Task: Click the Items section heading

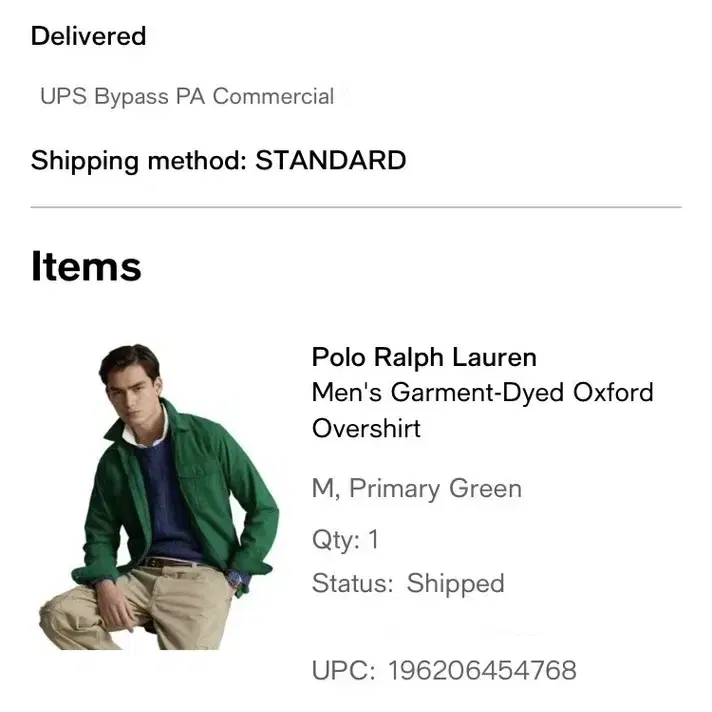Action: pos(86,267)
